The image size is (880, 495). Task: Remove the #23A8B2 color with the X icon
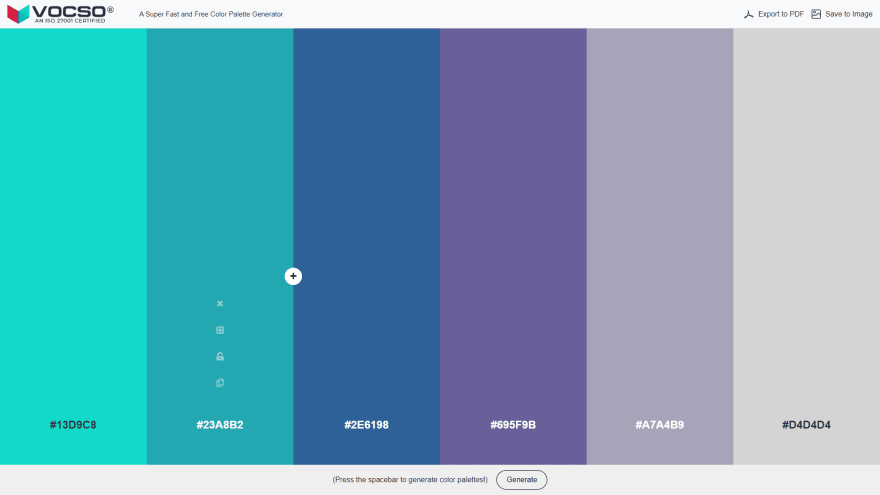tap(220, 304)
